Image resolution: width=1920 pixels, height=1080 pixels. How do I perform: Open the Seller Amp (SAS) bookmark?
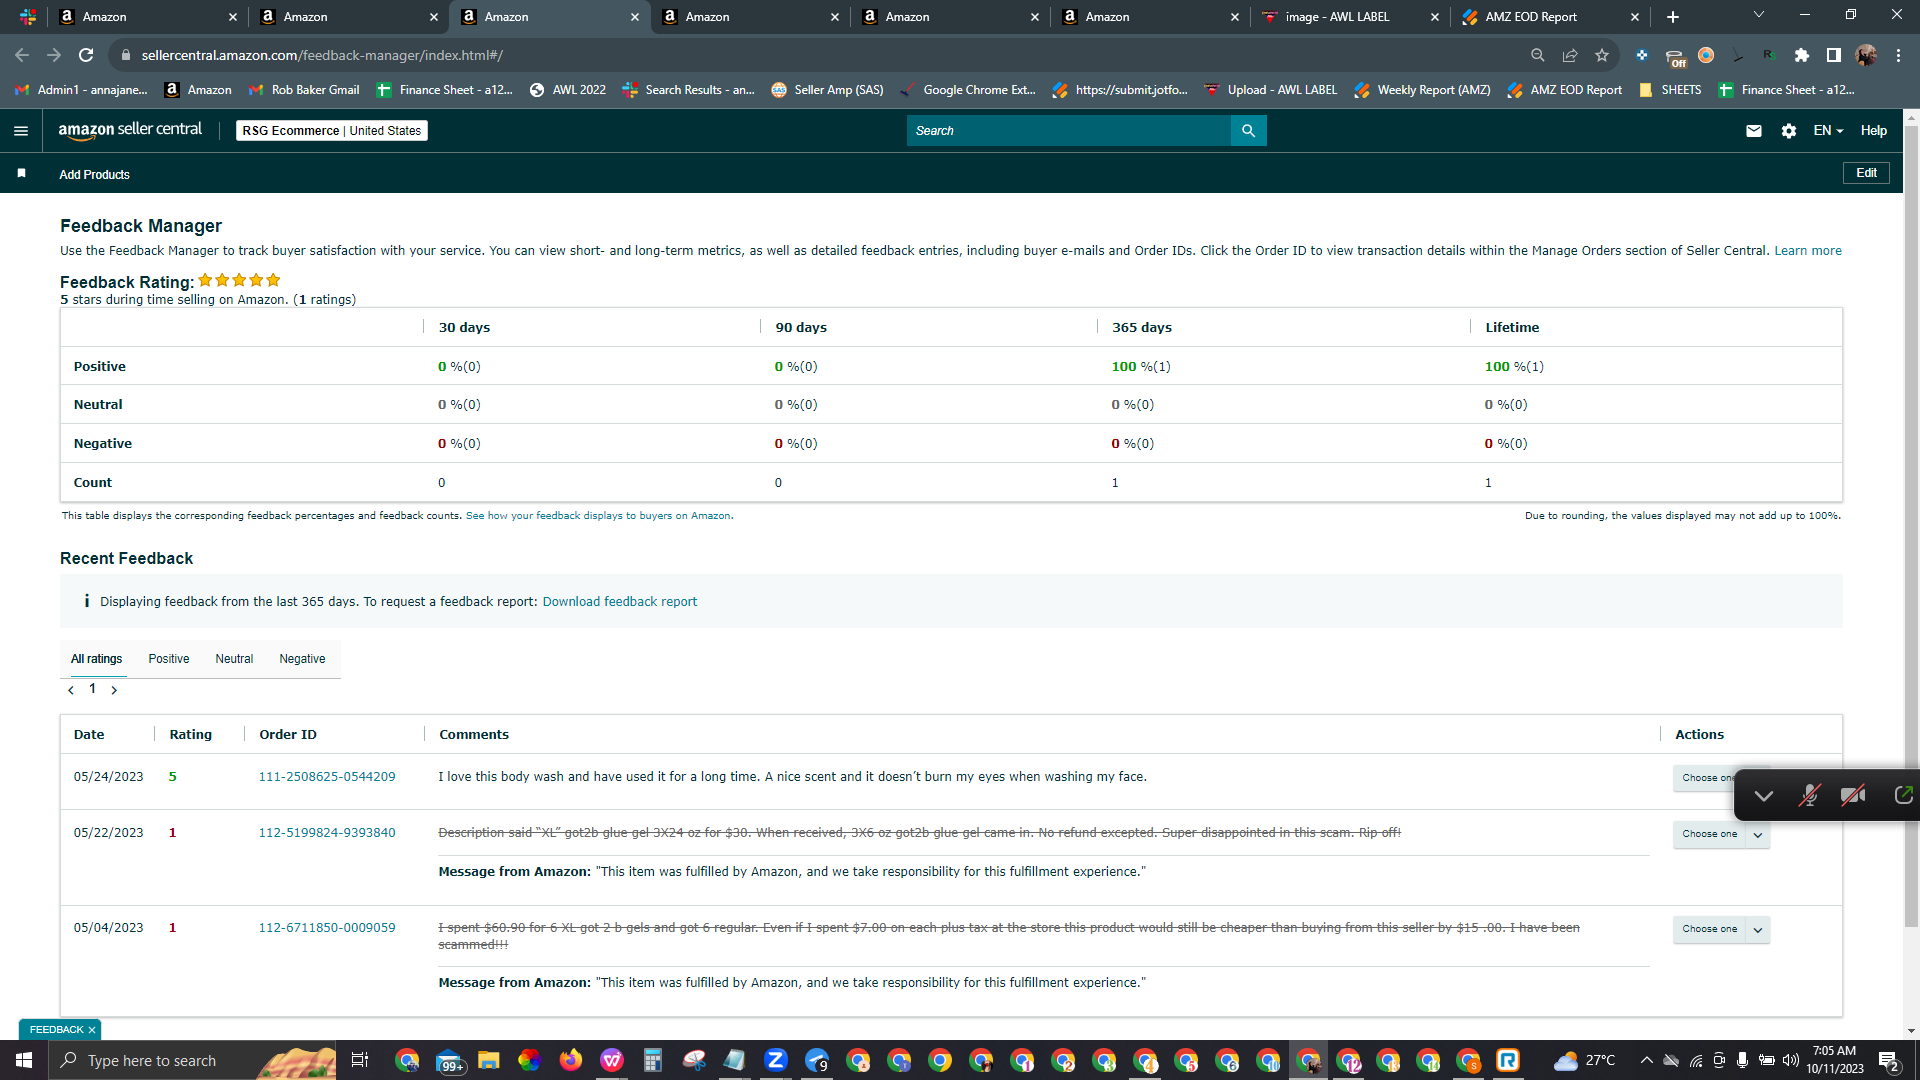[x=827, y=90]
